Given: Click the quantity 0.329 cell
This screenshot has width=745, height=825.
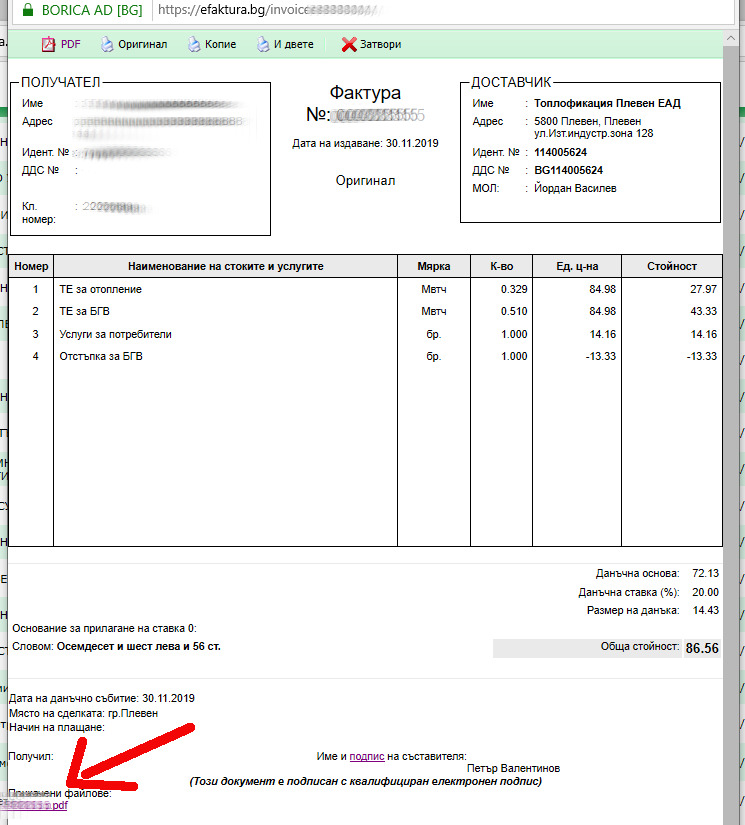Looking at the screenshot, I should tap(514, 289).
